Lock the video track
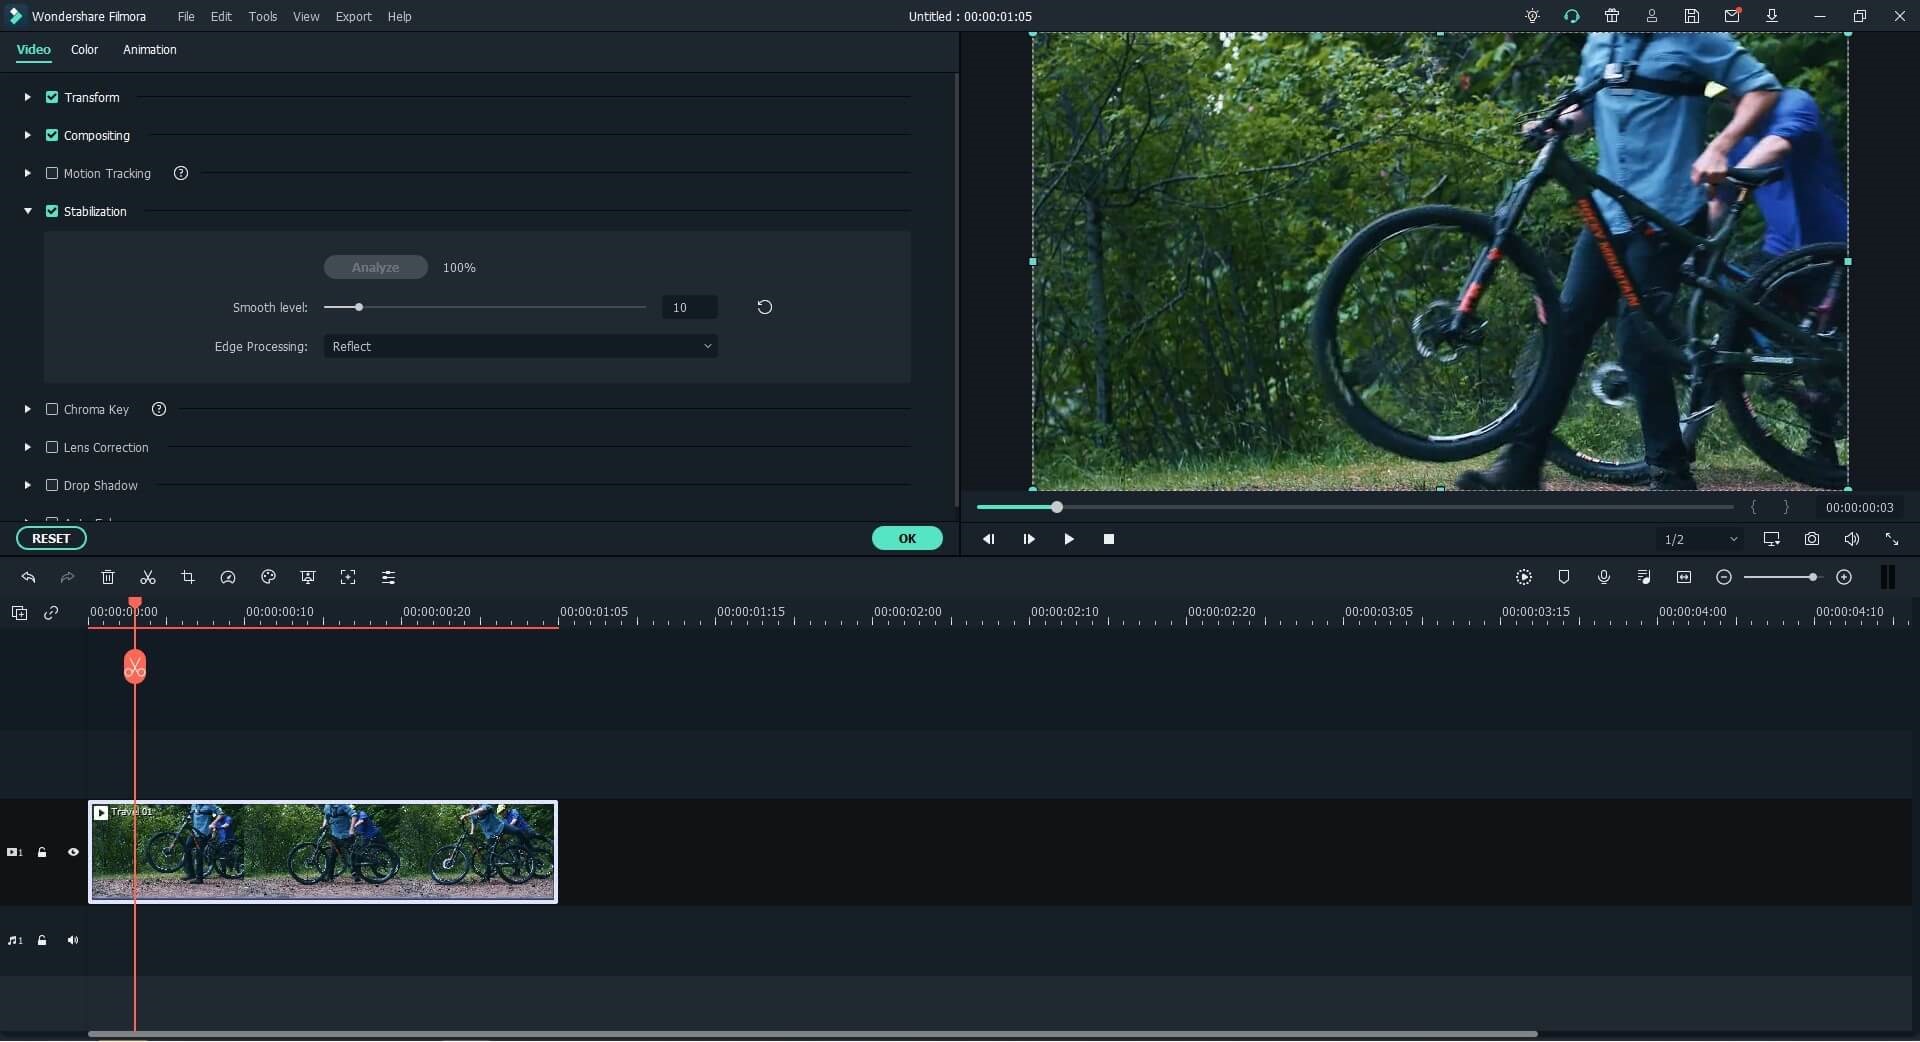This screenshot has height=1042, width=1920. point(42,852)
